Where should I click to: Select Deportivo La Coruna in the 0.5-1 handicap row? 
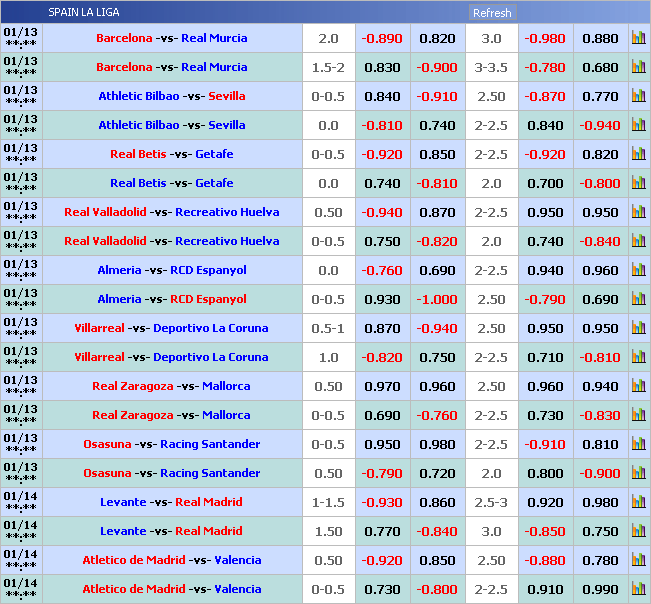(210, 328)
